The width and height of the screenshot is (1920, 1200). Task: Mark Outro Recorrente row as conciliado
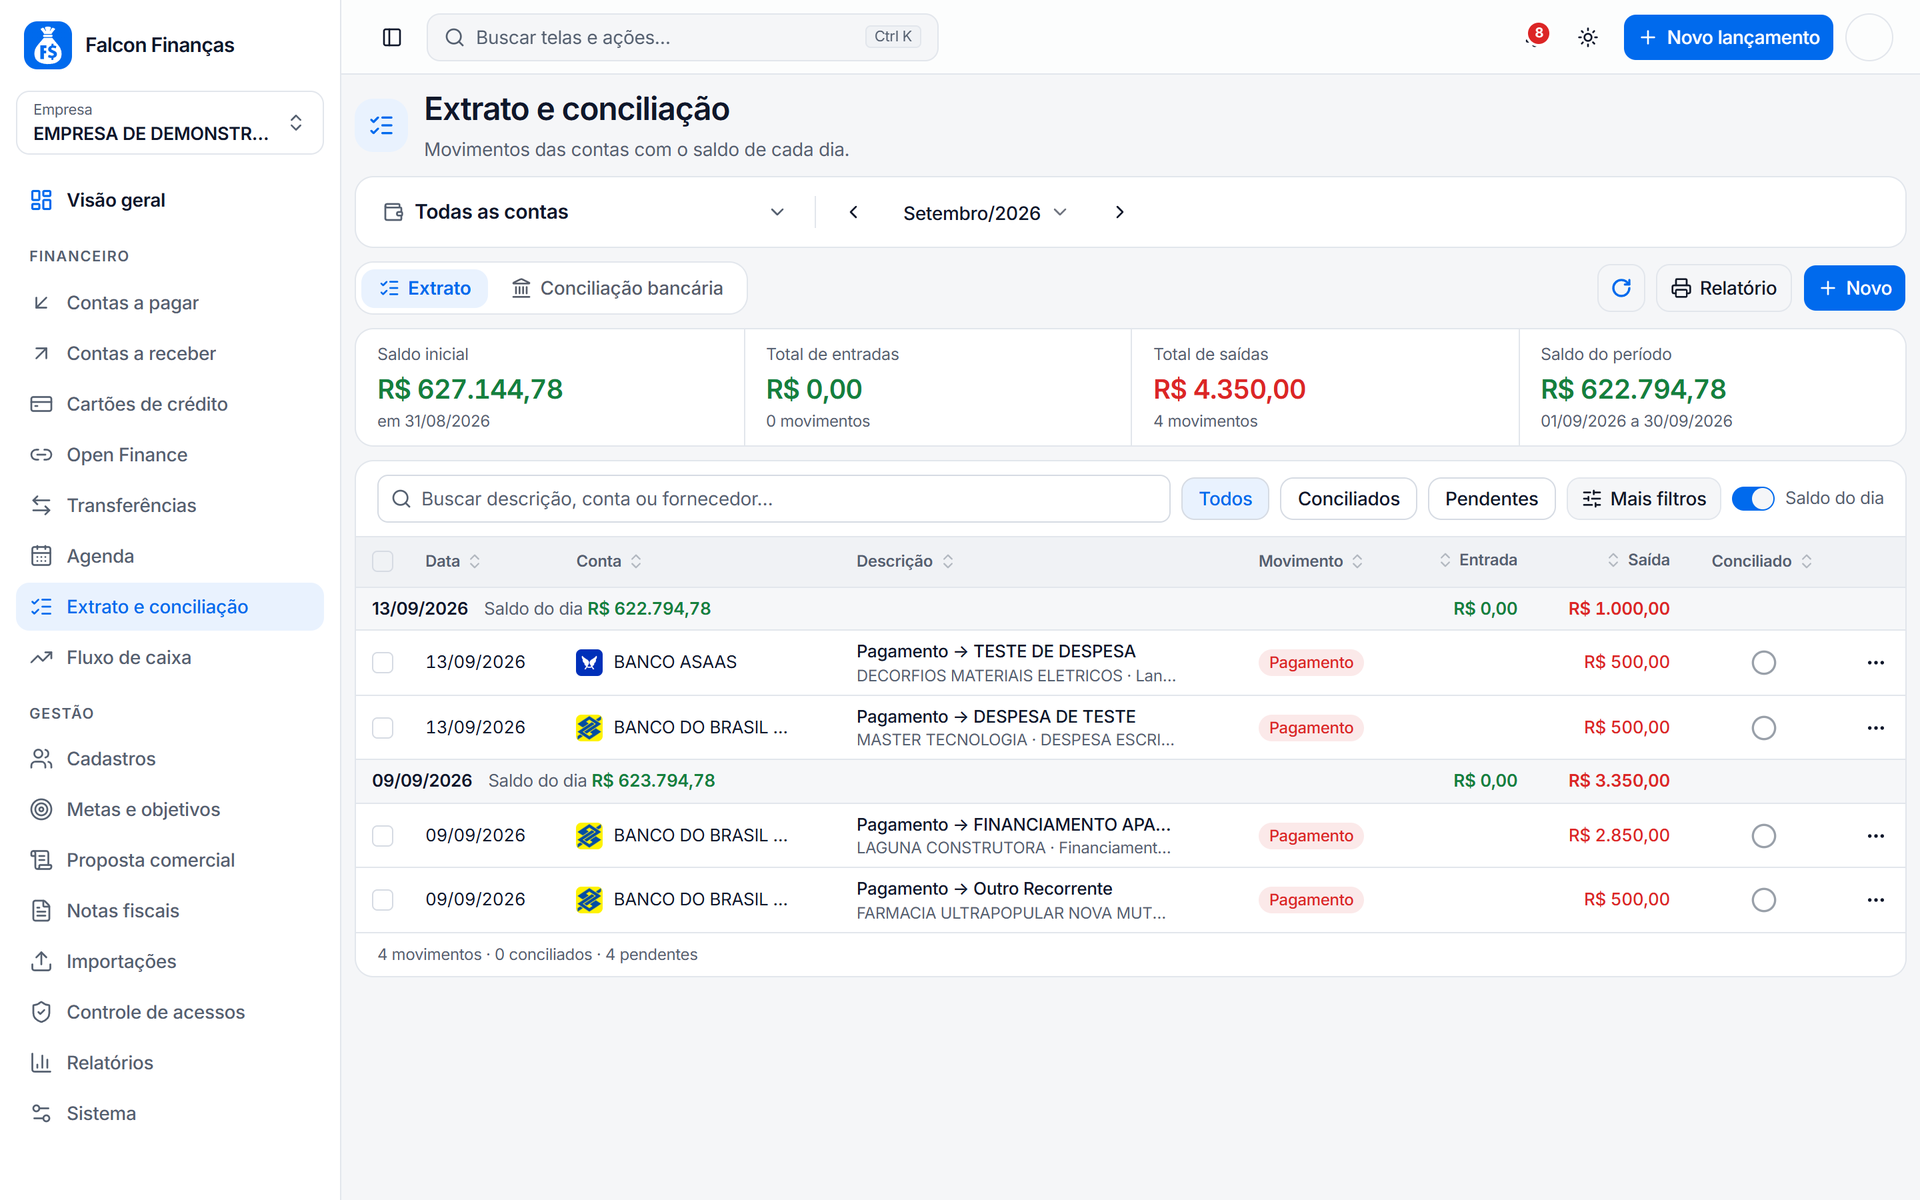click(1763, 900)
